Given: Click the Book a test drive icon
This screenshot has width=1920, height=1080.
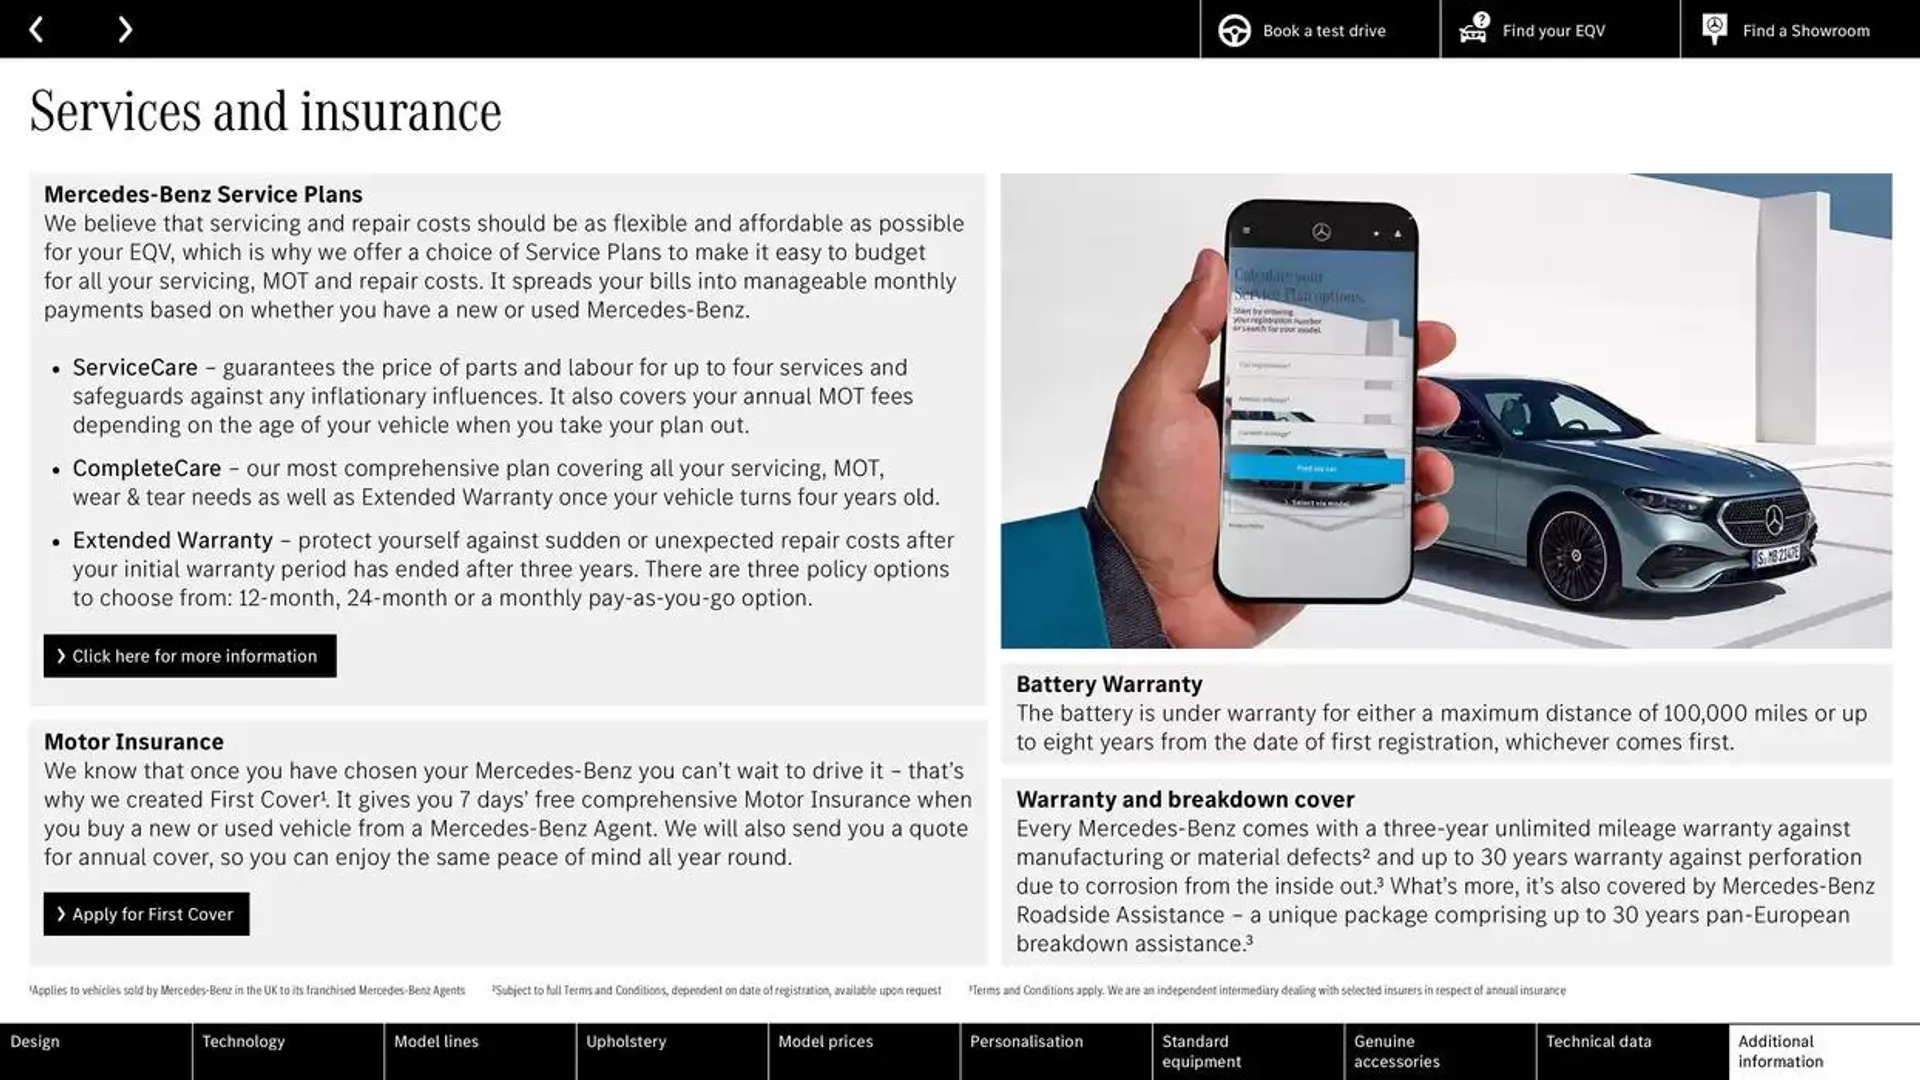Looking at the screenshot, I should coord(1232,29).
